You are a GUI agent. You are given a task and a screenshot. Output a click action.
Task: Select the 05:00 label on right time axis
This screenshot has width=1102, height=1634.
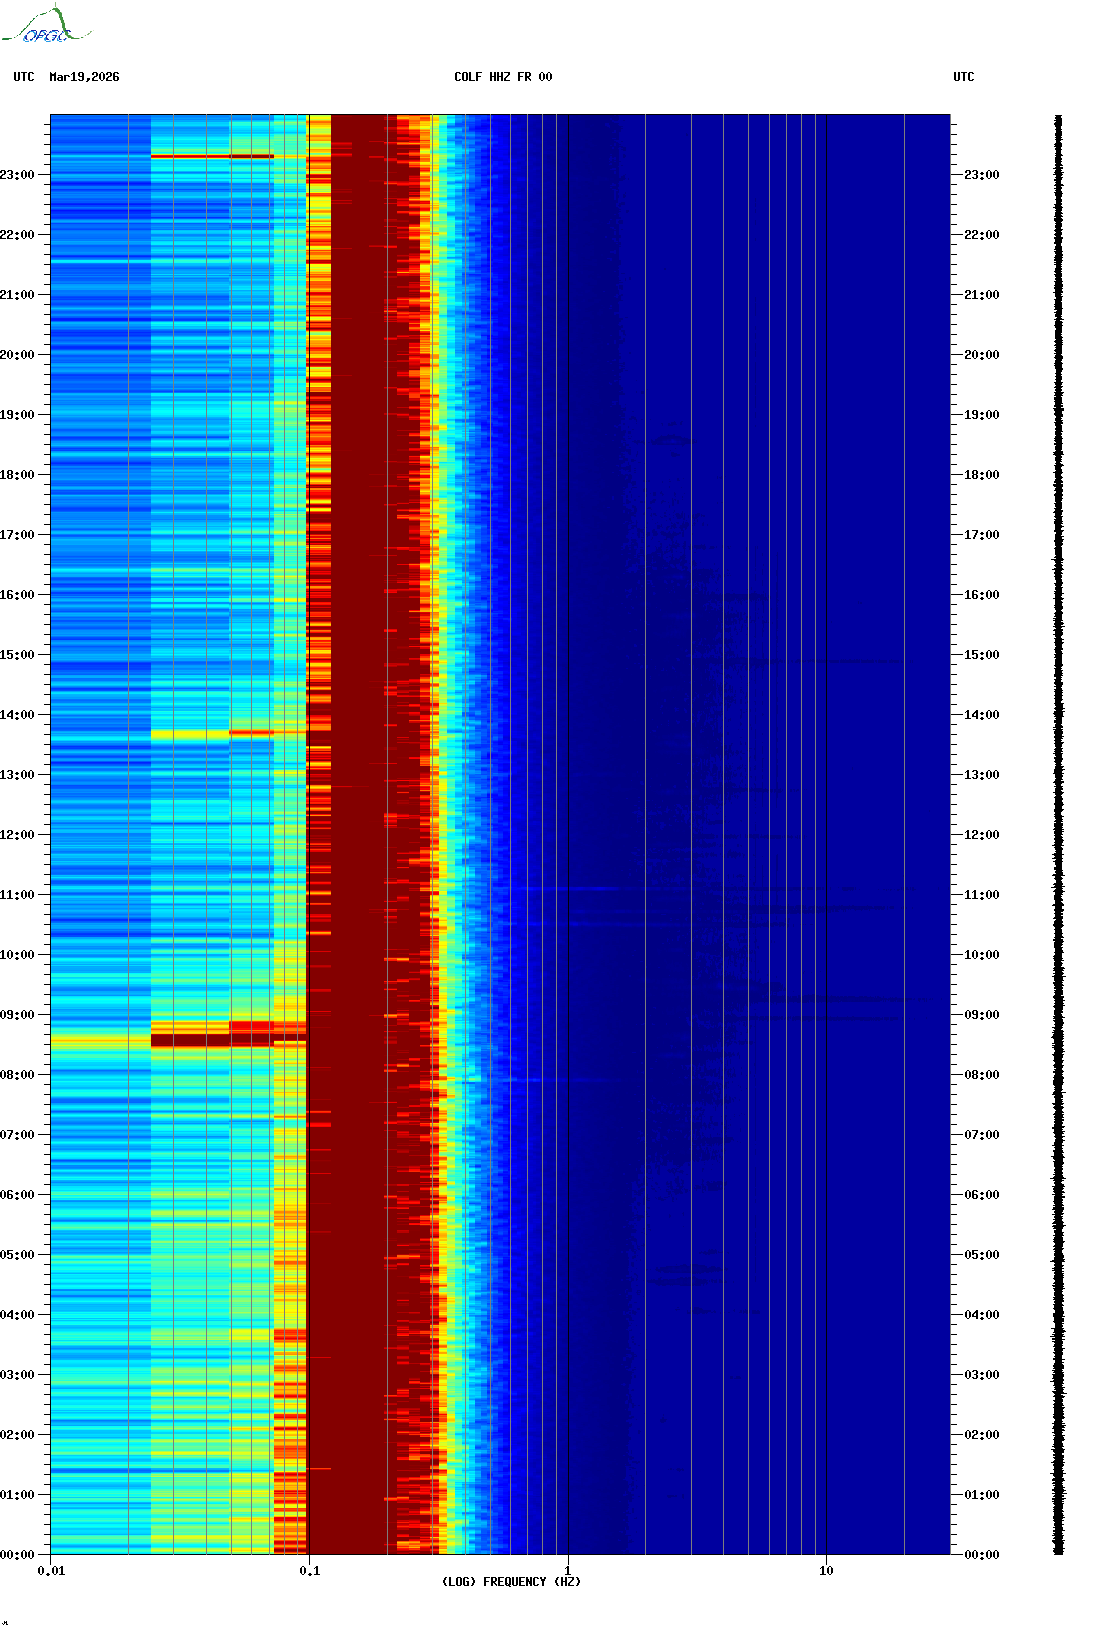[981, 1255]
